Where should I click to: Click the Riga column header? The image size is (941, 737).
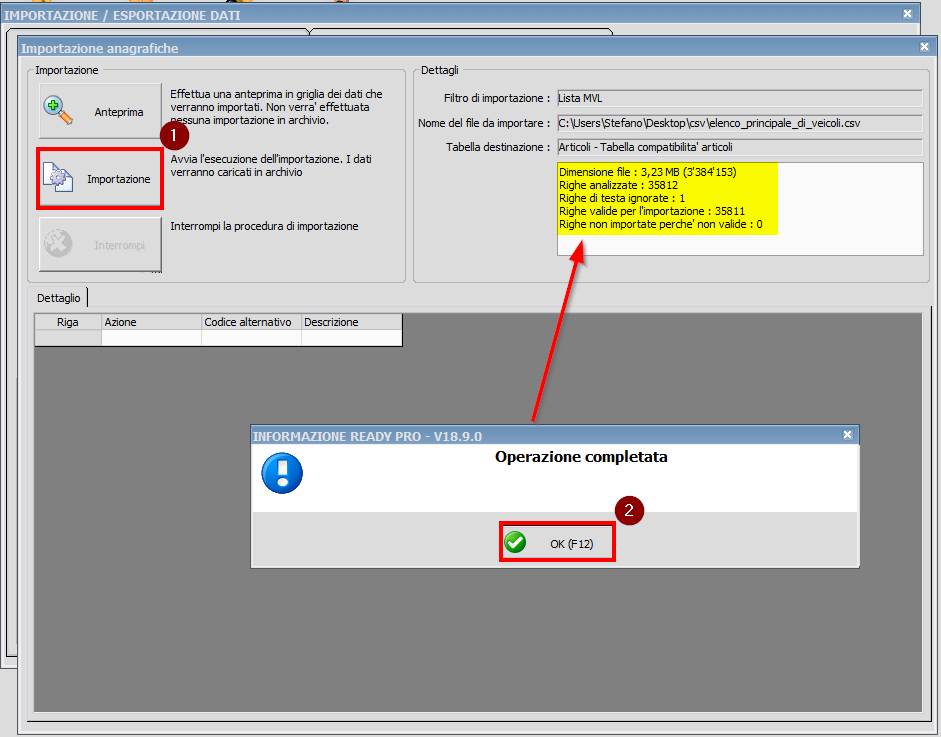(x=68, y=322)
